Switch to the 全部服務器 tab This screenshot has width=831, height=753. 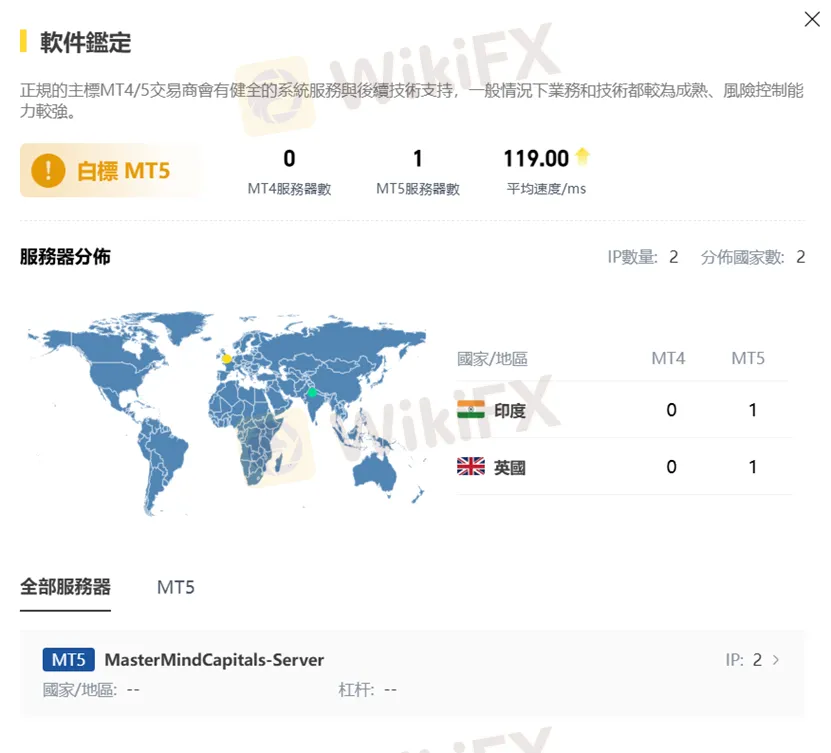point(65,587)
